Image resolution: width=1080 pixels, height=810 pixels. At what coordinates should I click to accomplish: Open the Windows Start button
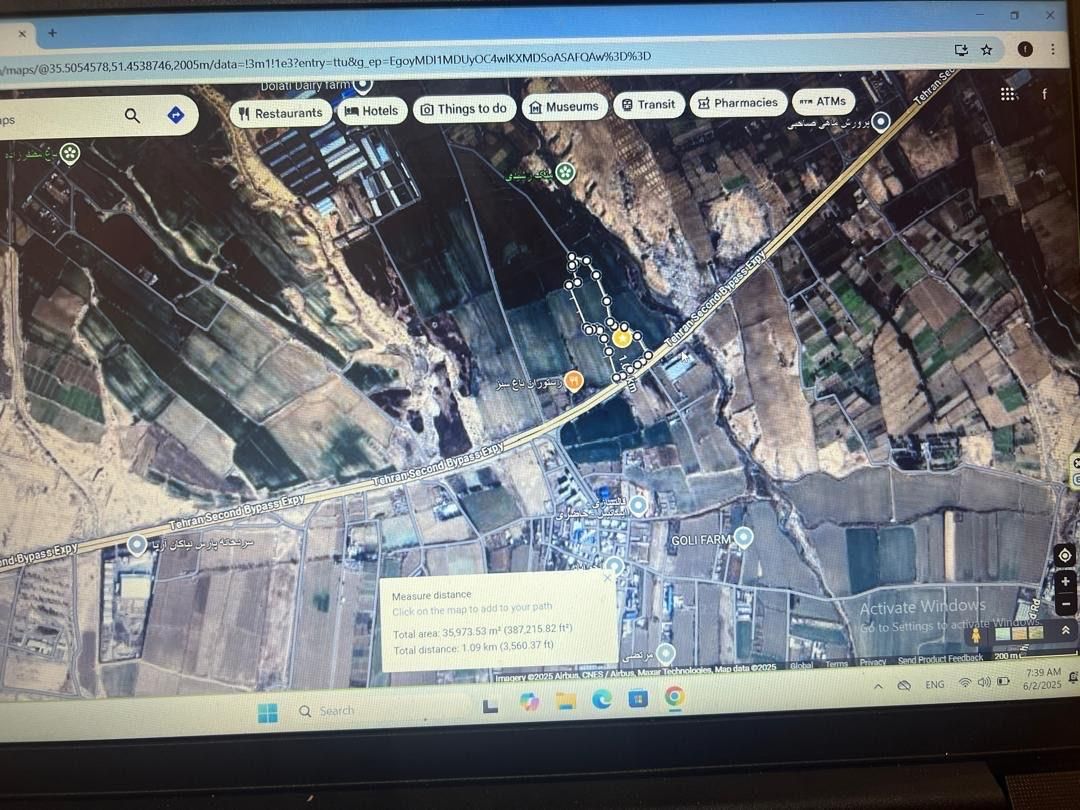267,713
